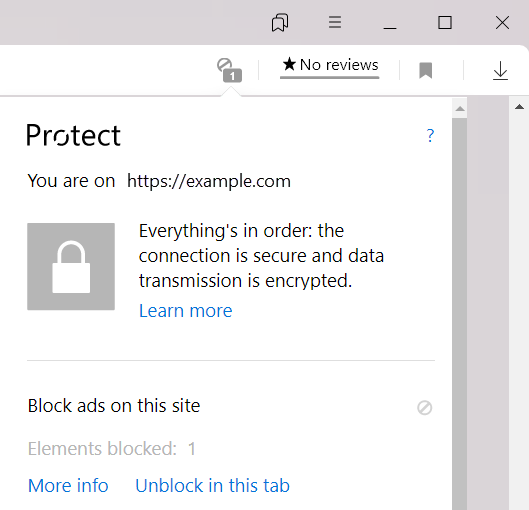The height and width of the screenshot is (510, 529).
Task: Open the bookmarks collections icon in title bar
Action: 280,23
